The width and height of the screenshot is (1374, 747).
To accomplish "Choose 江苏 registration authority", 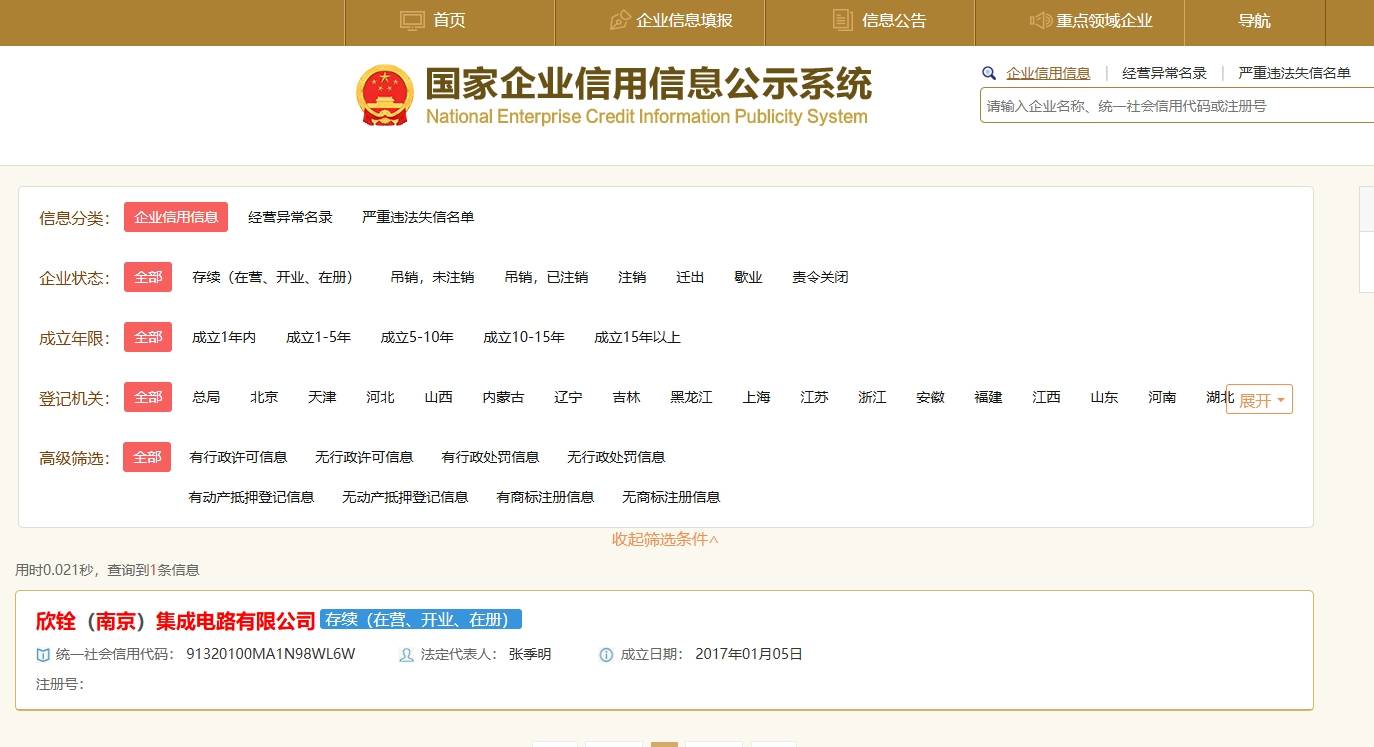I will click(814, 397).
